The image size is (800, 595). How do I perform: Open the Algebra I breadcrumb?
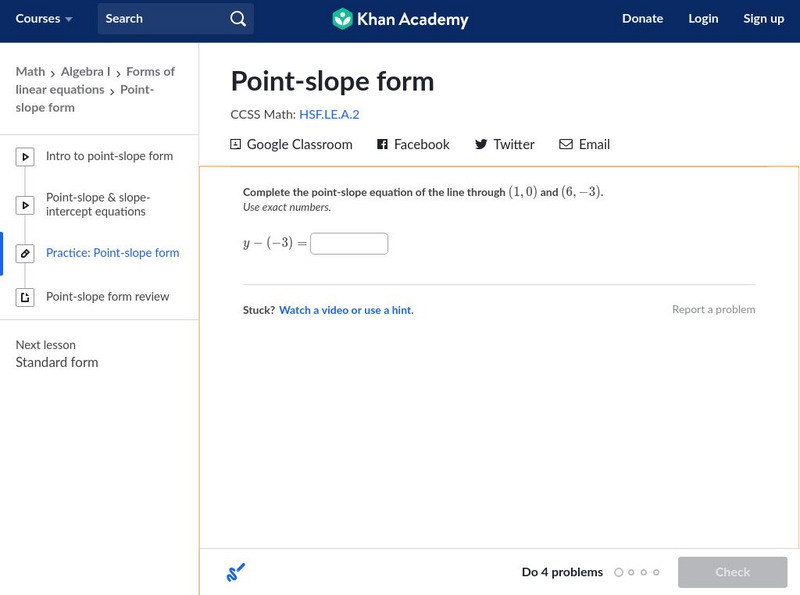click(x=85, y=72)
